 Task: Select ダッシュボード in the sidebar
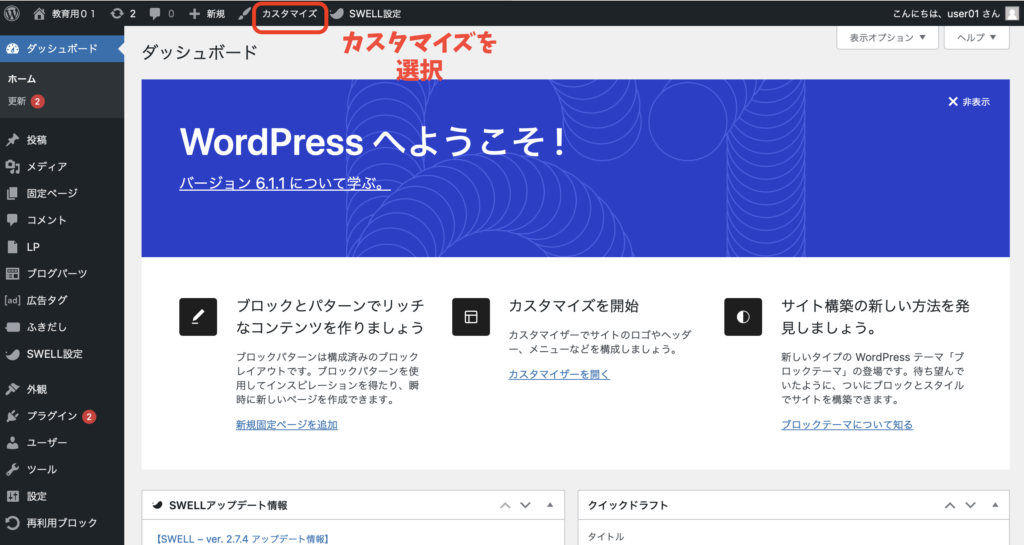pyautogui.click(x=62, y=48)
